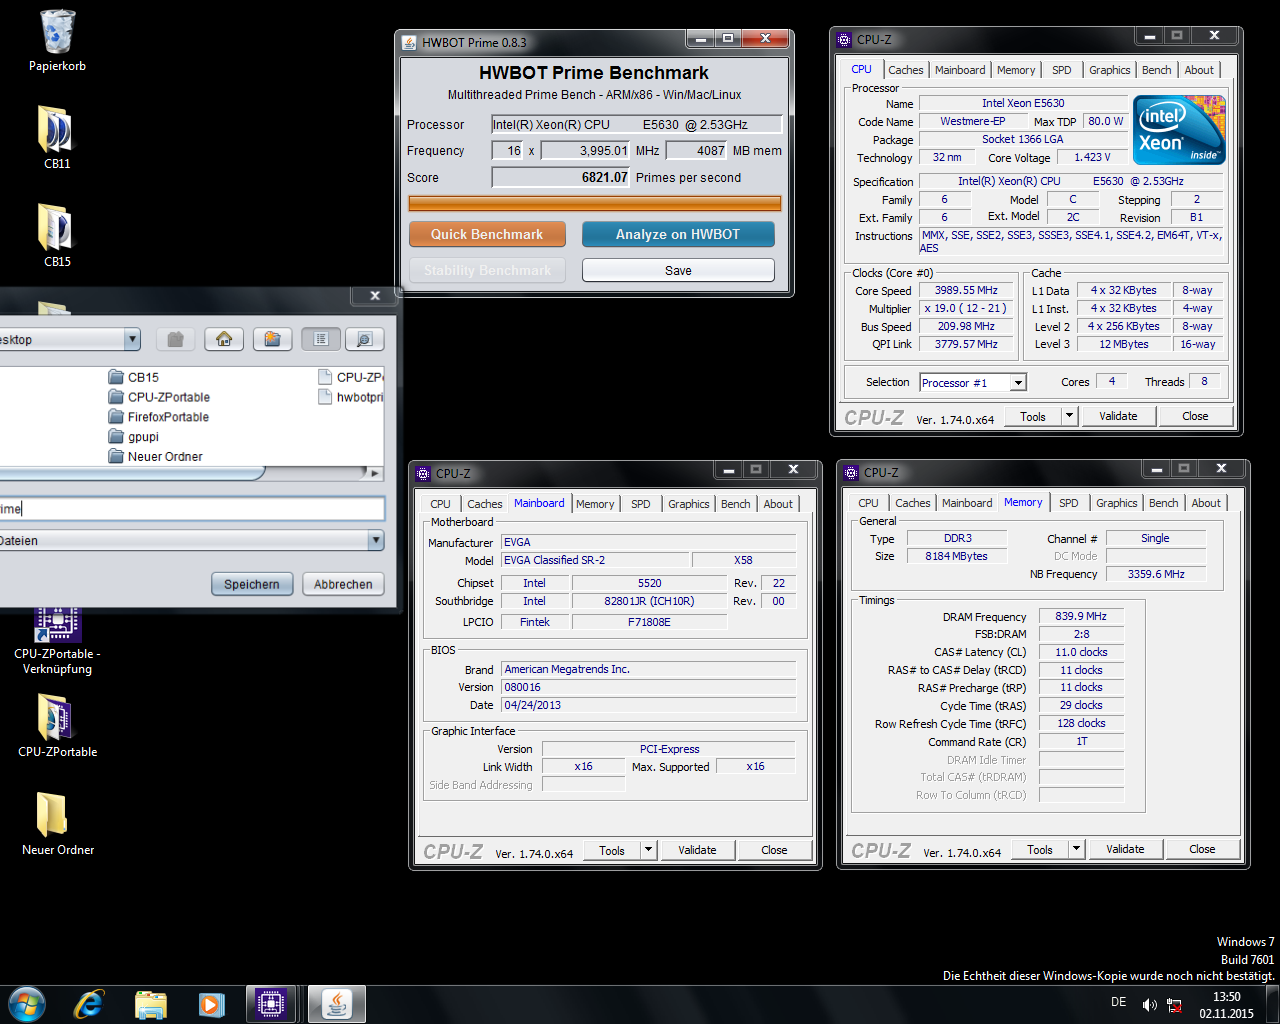Screen dimensions: 1280x1024
Task: Open the Caches tab in CPU-Z CPU window
Action: tap(906, 70)
